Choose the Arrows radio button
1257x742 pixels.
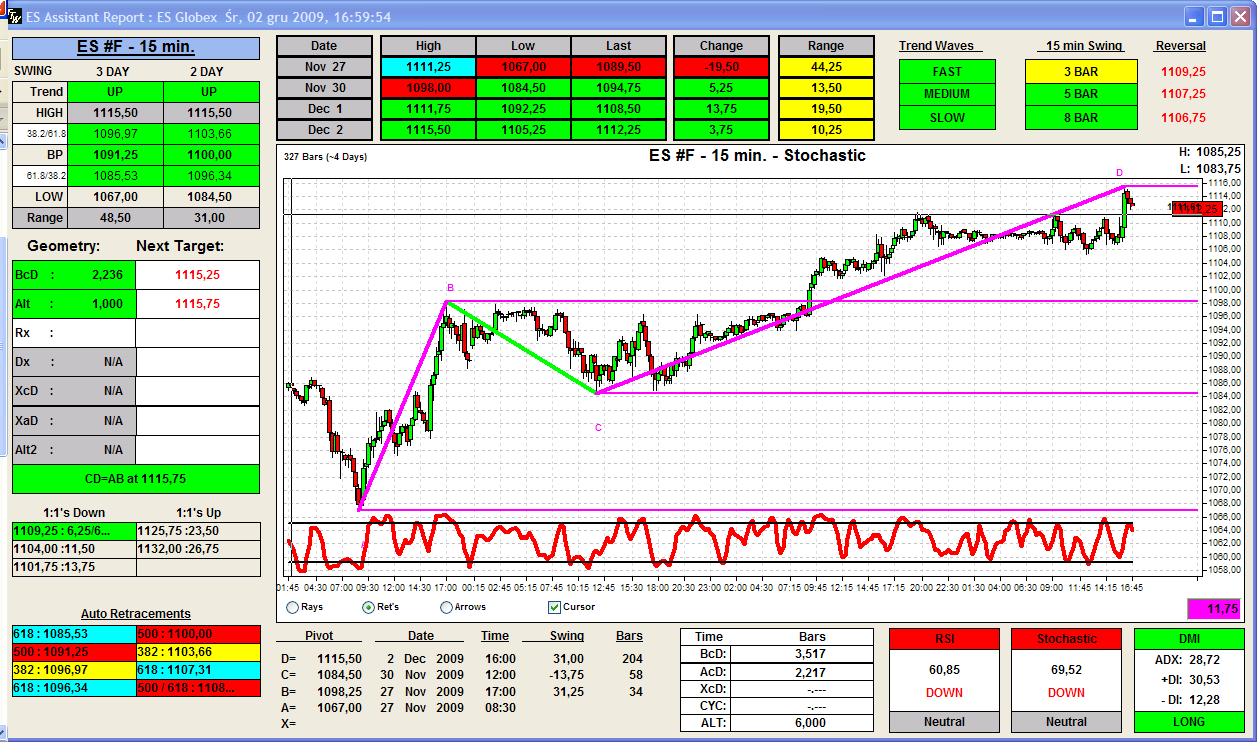click(446, 607)
